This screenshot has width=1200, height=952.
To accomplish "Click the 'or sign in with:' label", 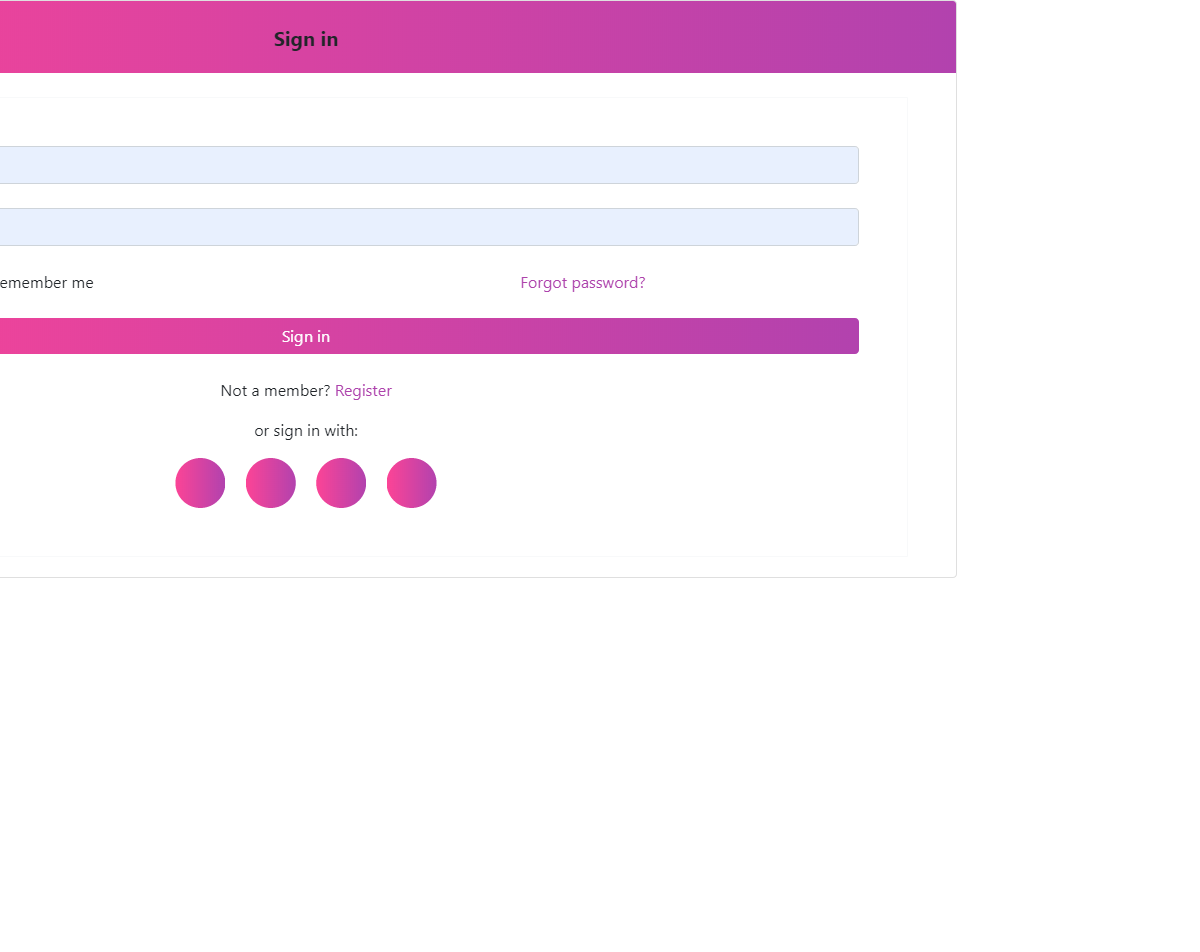I will [x=306, y=431].
